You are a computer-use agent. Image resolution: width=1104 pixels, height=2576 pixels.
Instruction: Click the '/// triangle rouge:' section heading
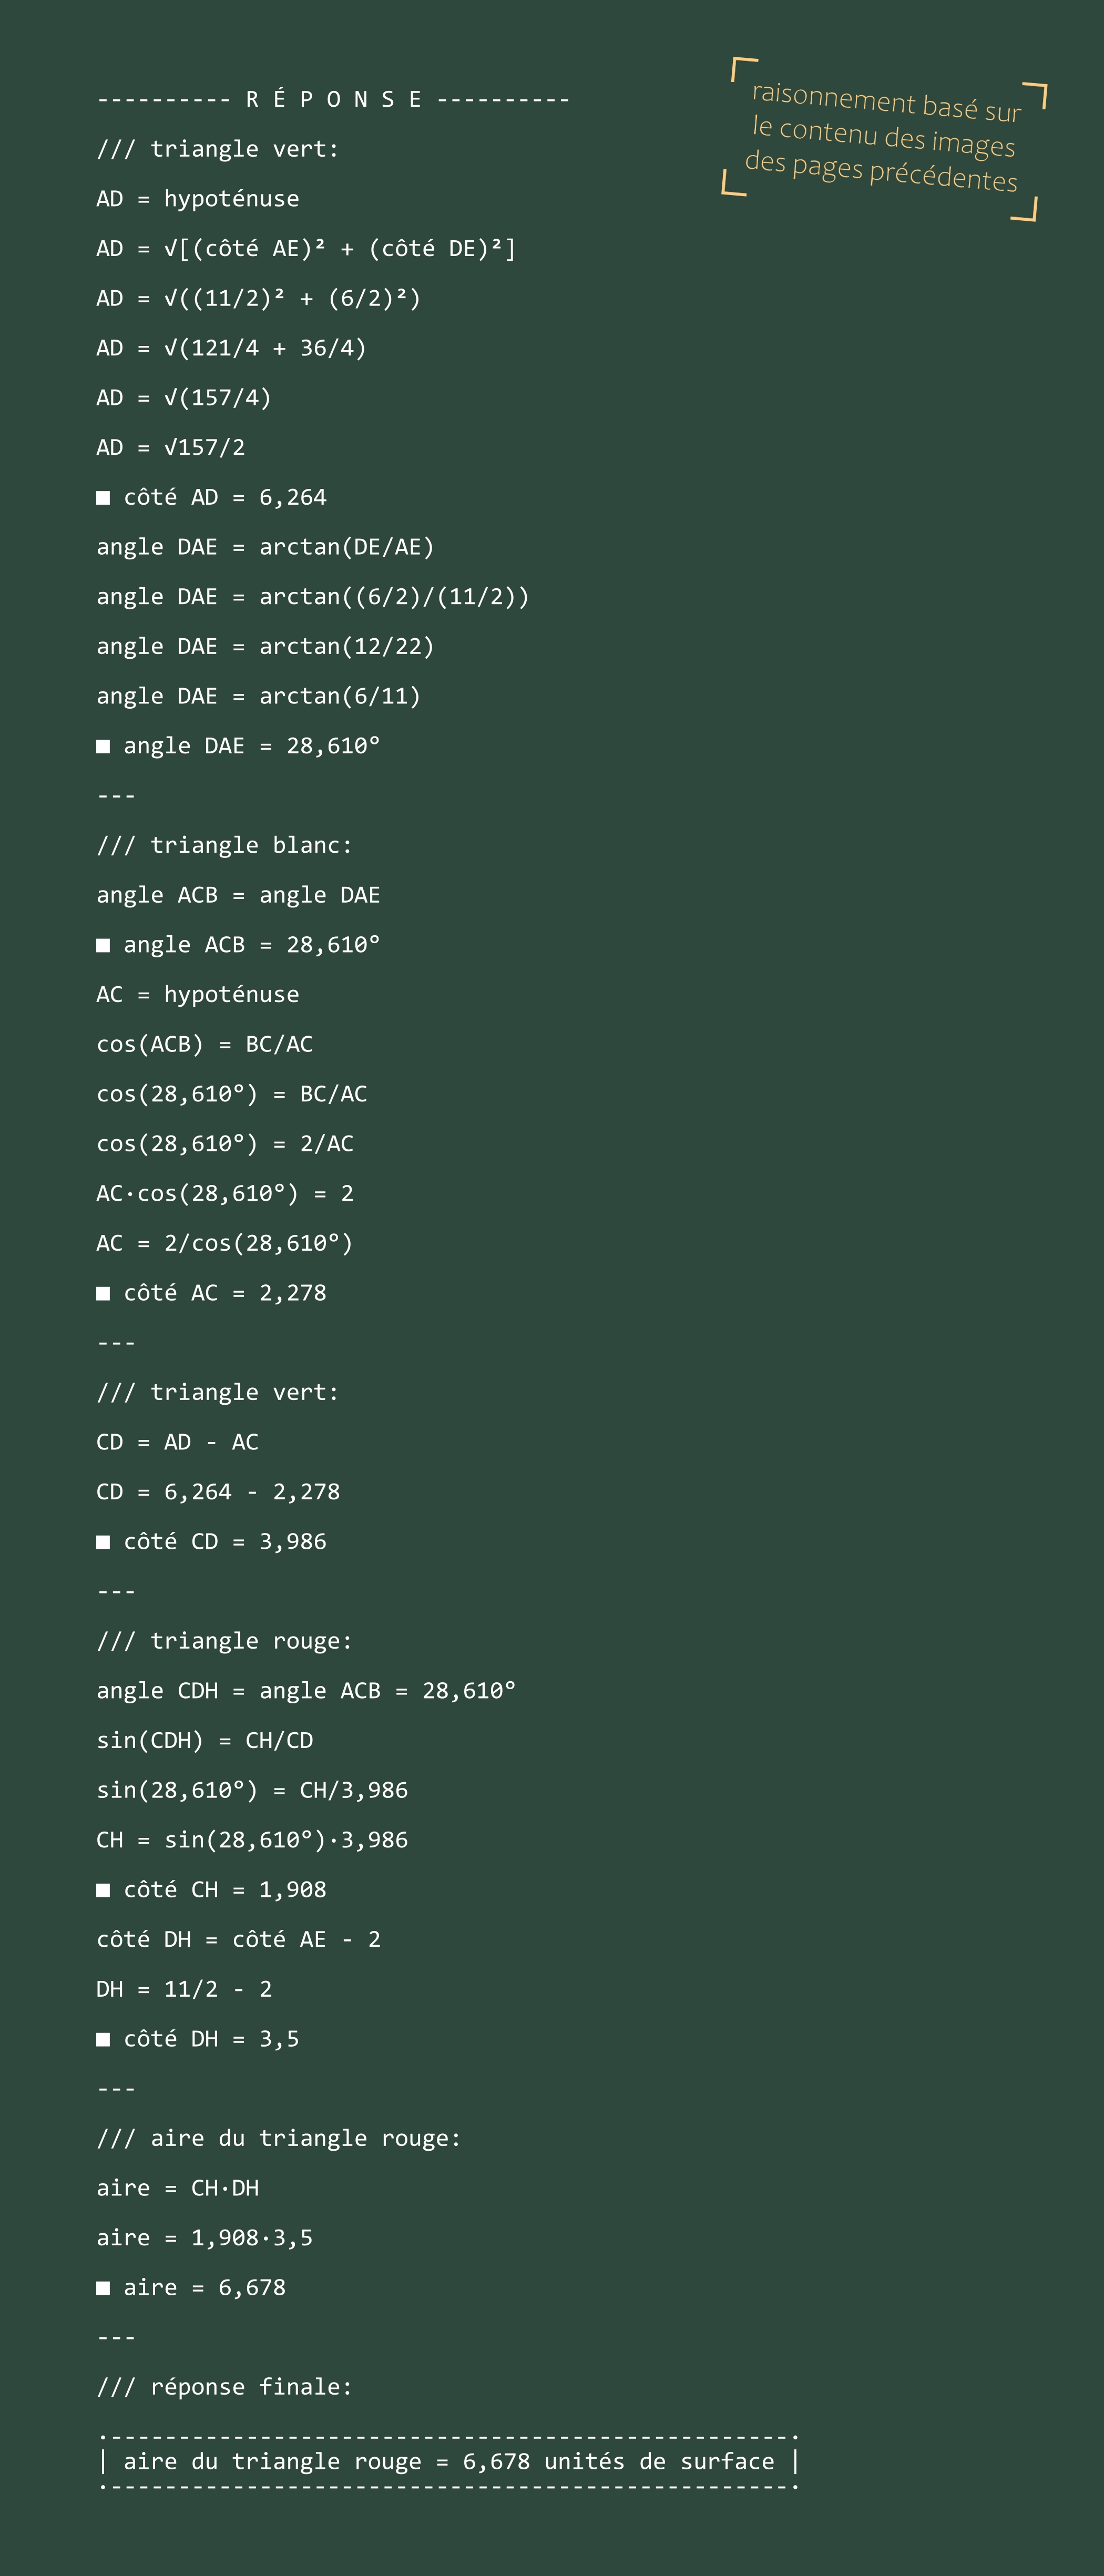point(225,1641)
